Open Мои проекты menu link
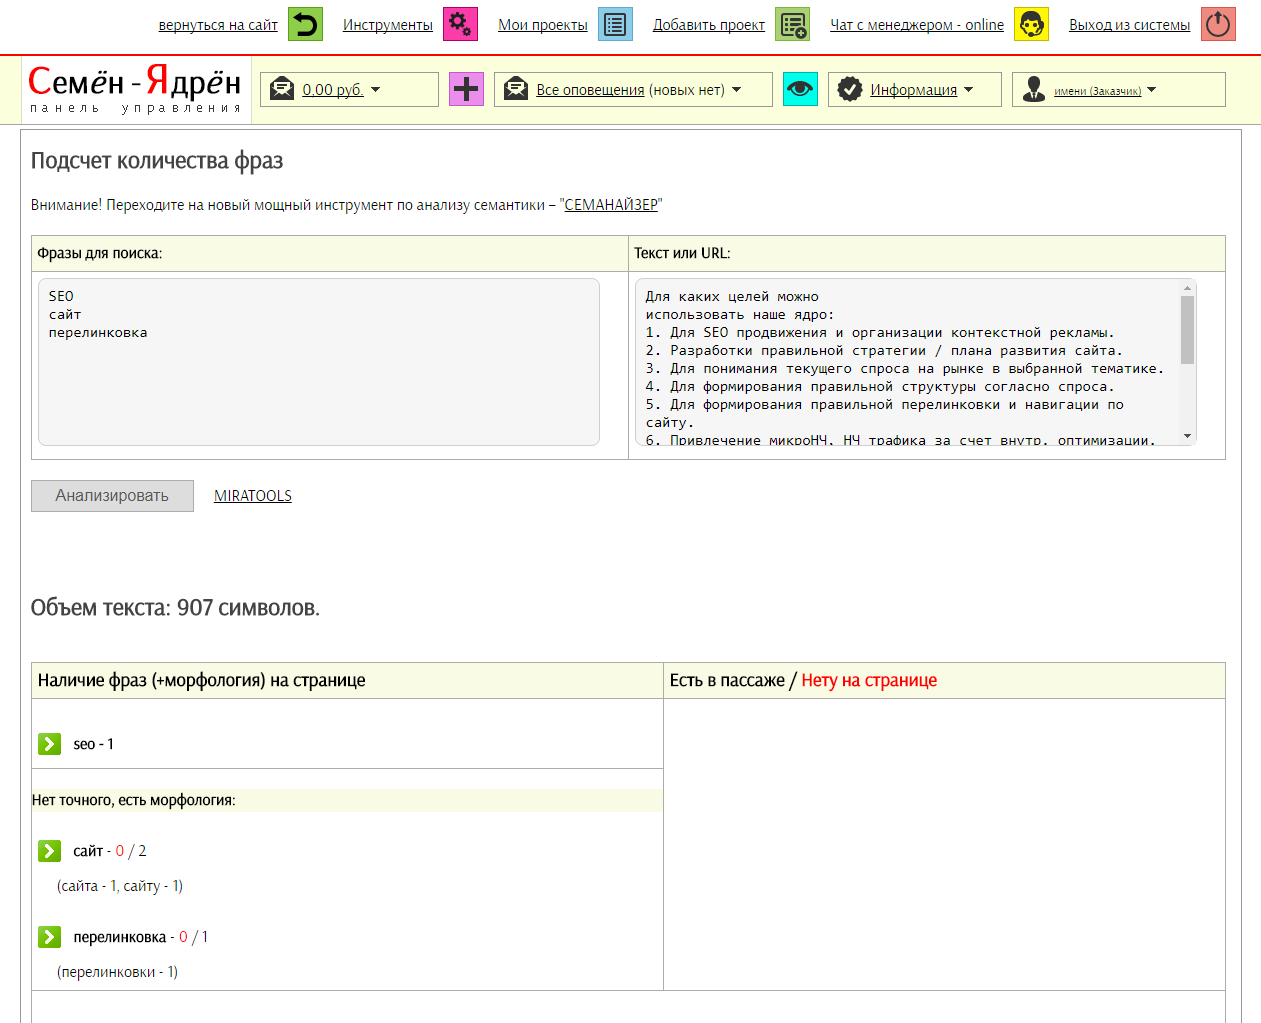 543,25
